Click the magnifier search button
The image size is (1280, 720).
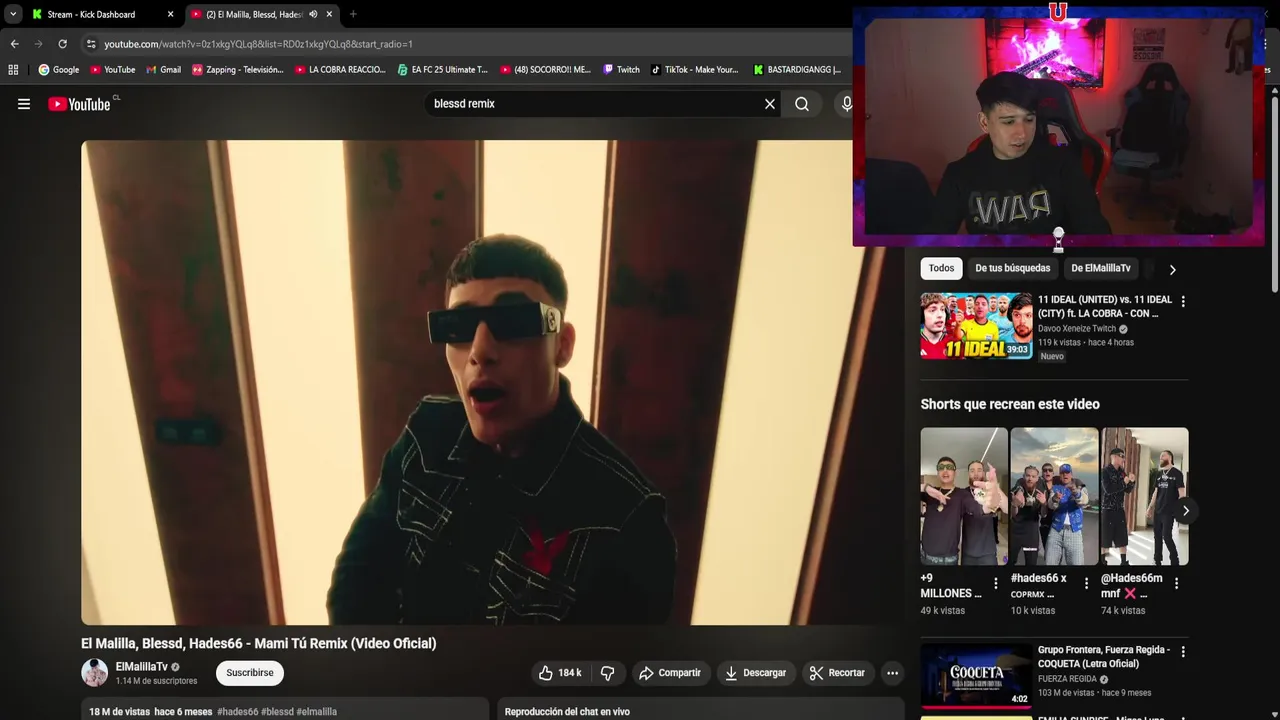[802, 104]
